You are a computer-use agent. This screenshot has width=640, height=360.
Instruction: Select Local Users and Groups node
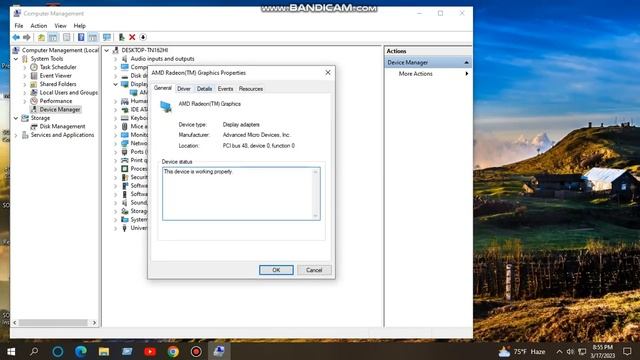(69, 93)
